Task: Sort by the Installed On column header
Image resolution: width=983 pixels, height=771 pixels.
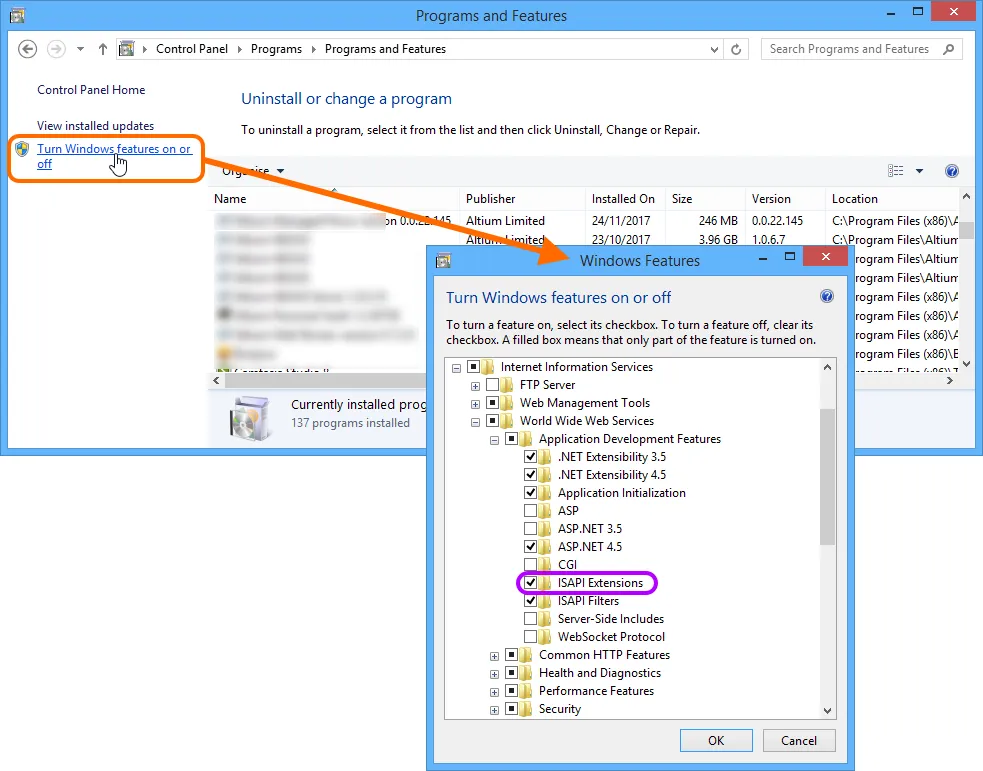Action: click(625, 199)
